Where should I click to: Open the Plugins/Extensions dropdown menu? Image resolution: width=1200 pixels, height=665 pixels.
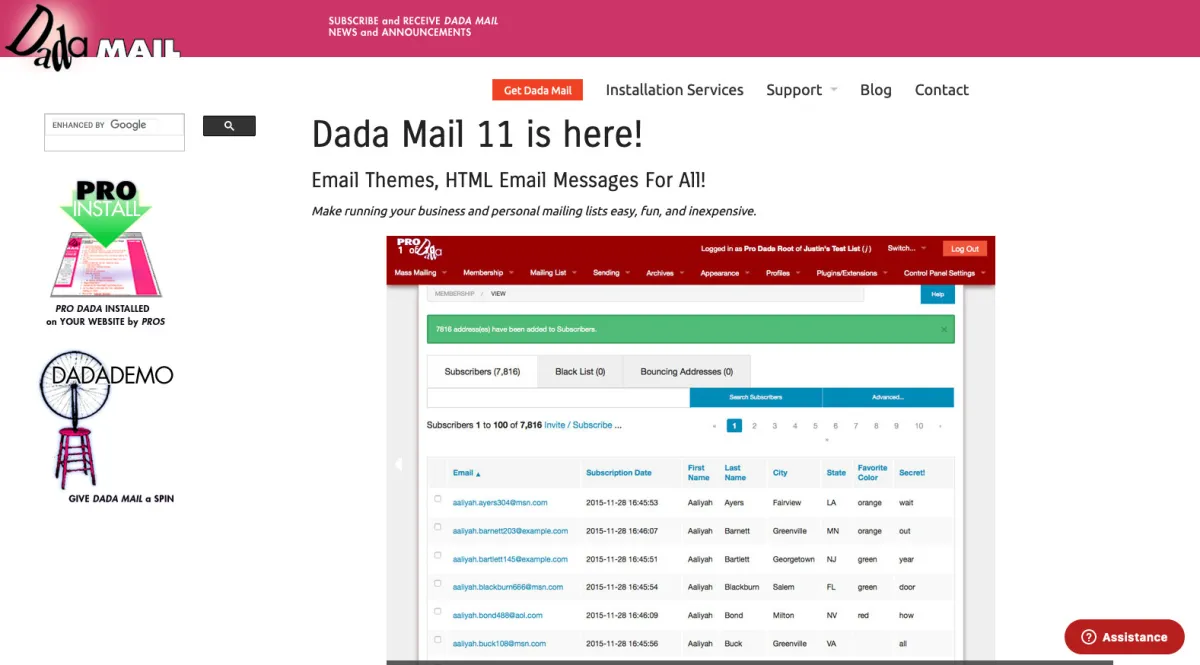coord(852,273)
